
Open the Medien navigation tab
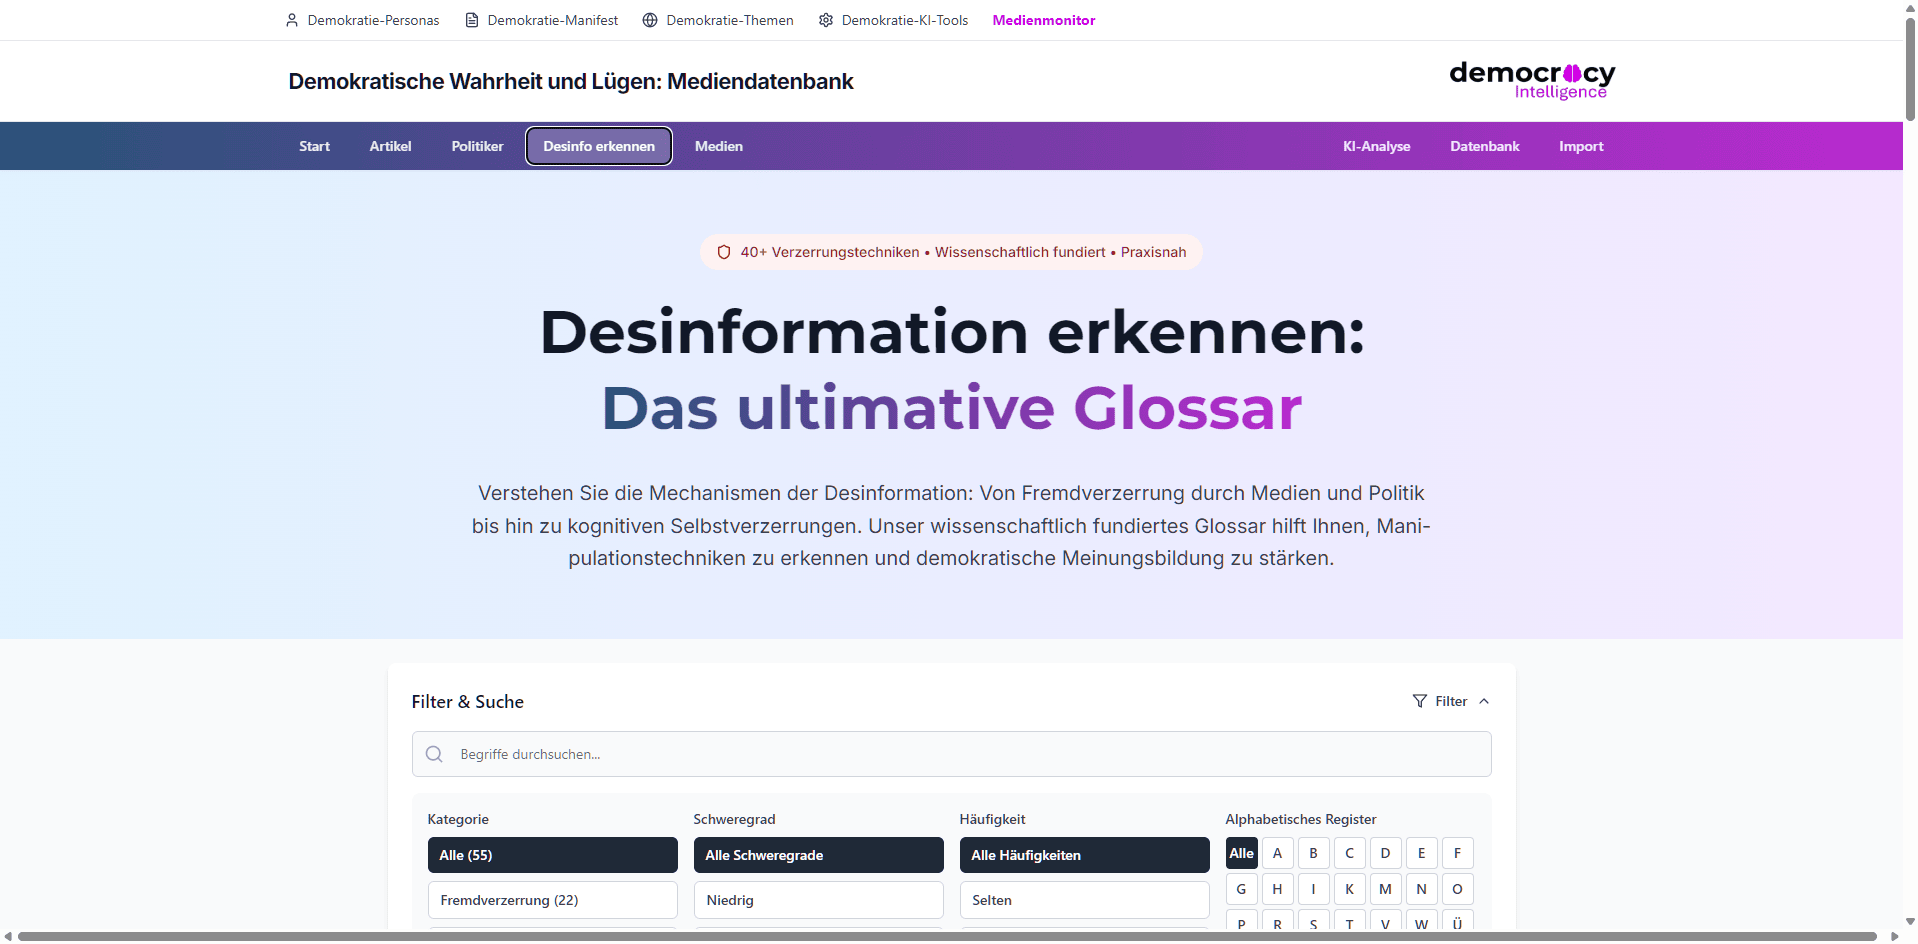pos(719,146)
